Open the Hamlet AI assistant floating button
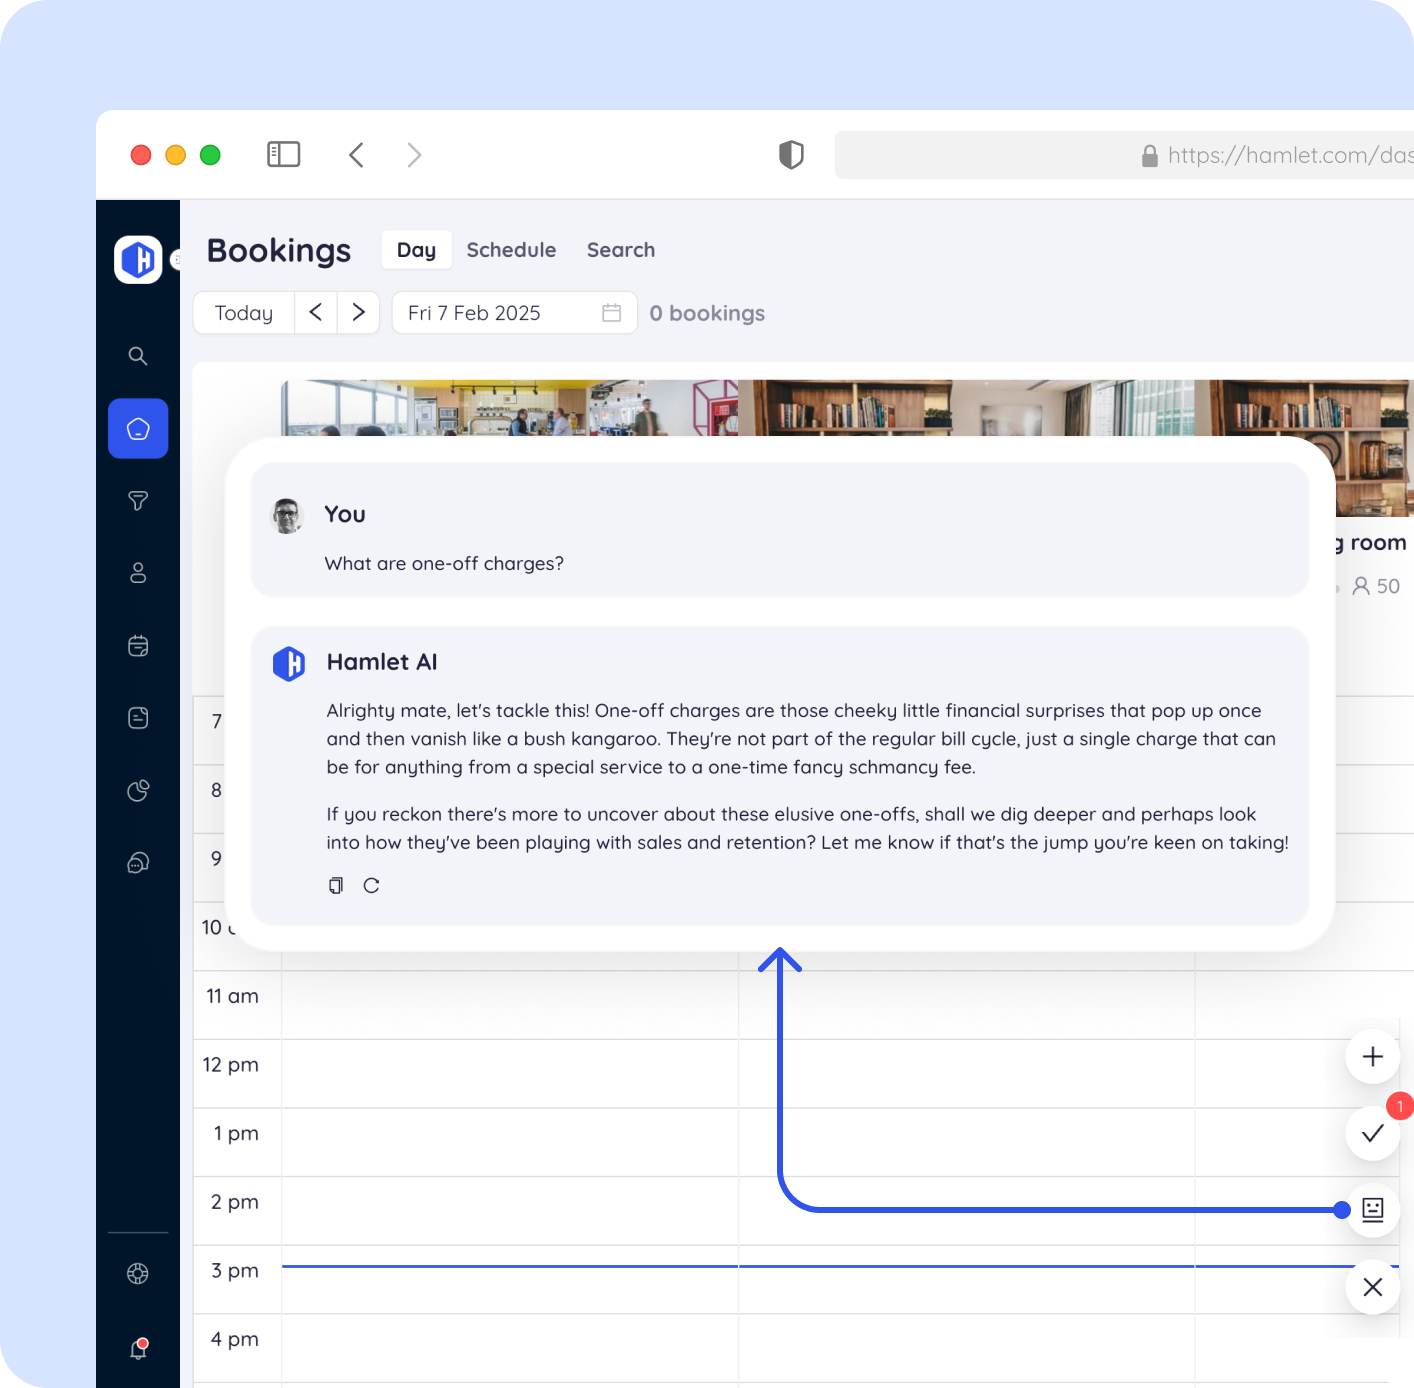 [x=1373, y=1210]
